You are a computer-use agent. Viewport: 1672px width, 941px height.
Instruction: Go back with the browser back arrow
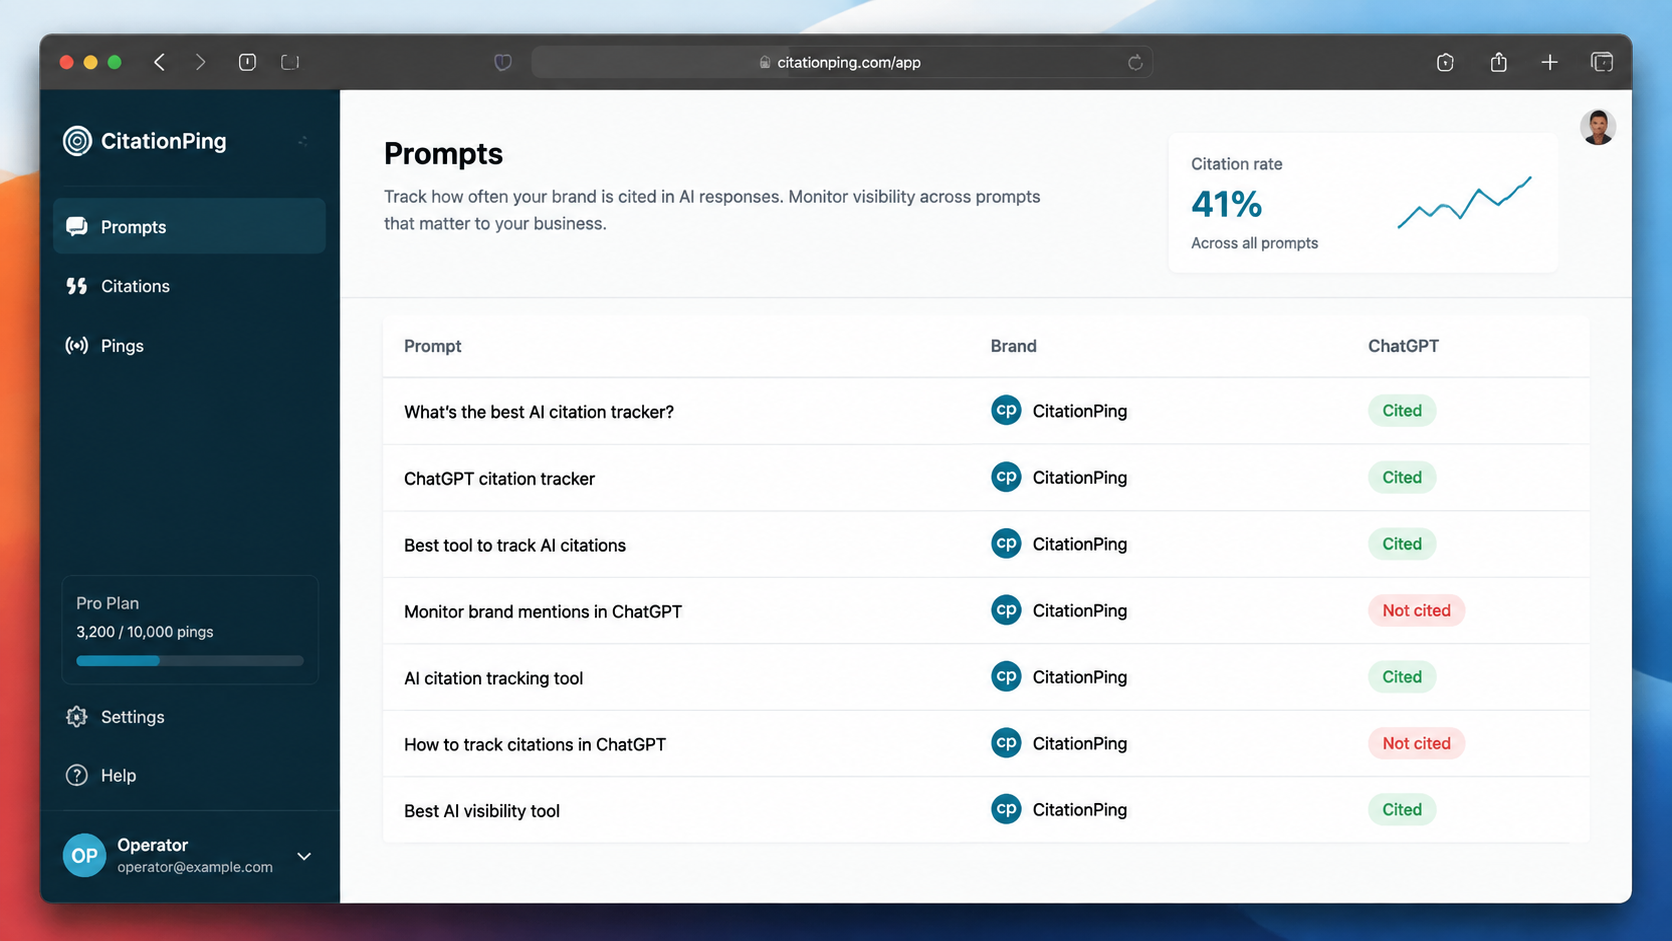tap(160, 62)
